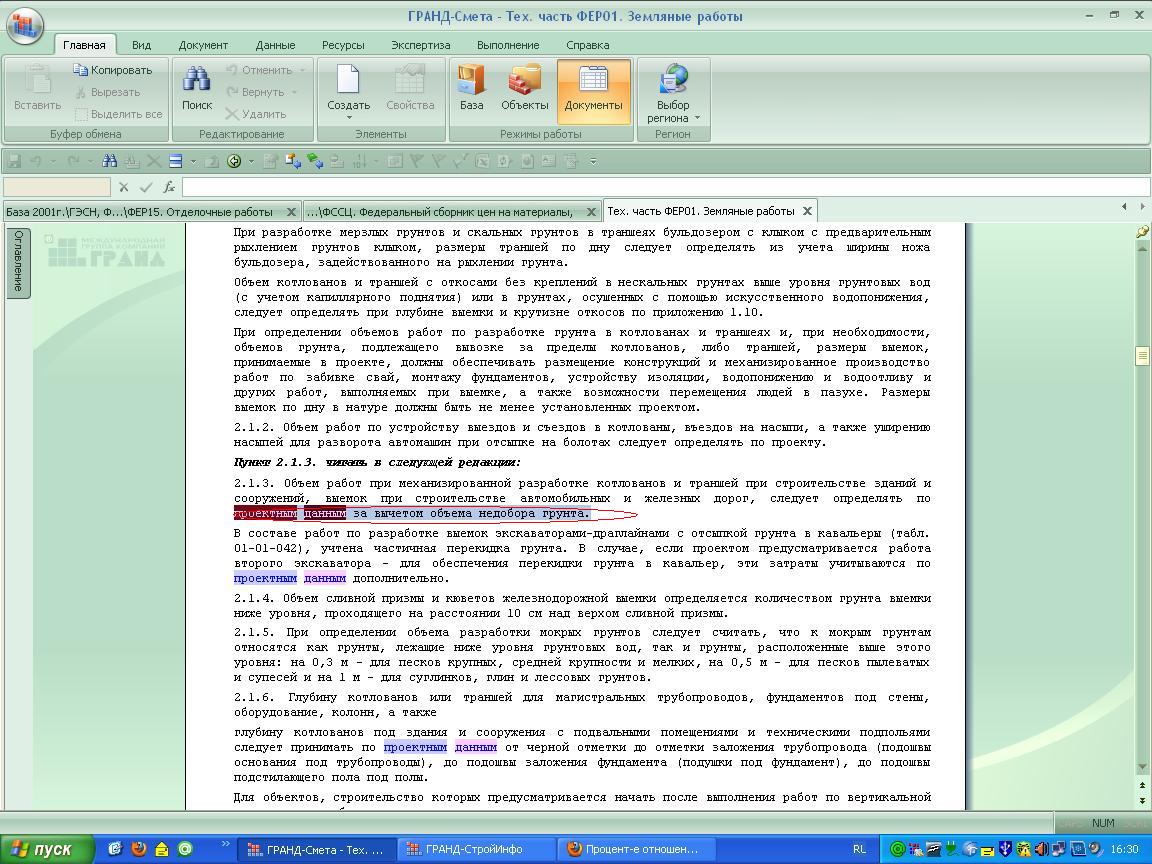Screen dimensions: 1152x864
Task: Open the Экспертиза ribbon tab
Action: pos(420,45)
